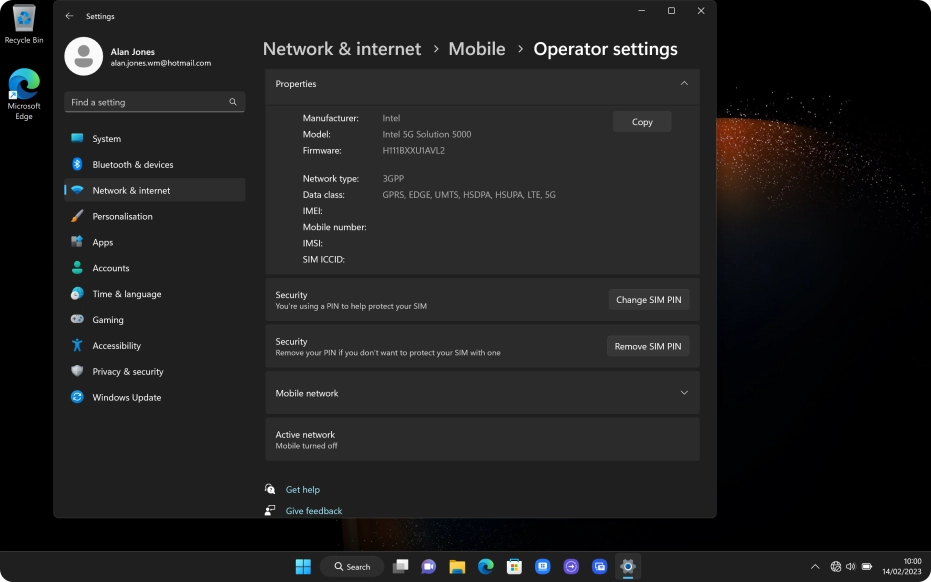Open File Explorer from the taskbar
The width and height of the screenshot is (931, 582).
[x=456, y=566]
